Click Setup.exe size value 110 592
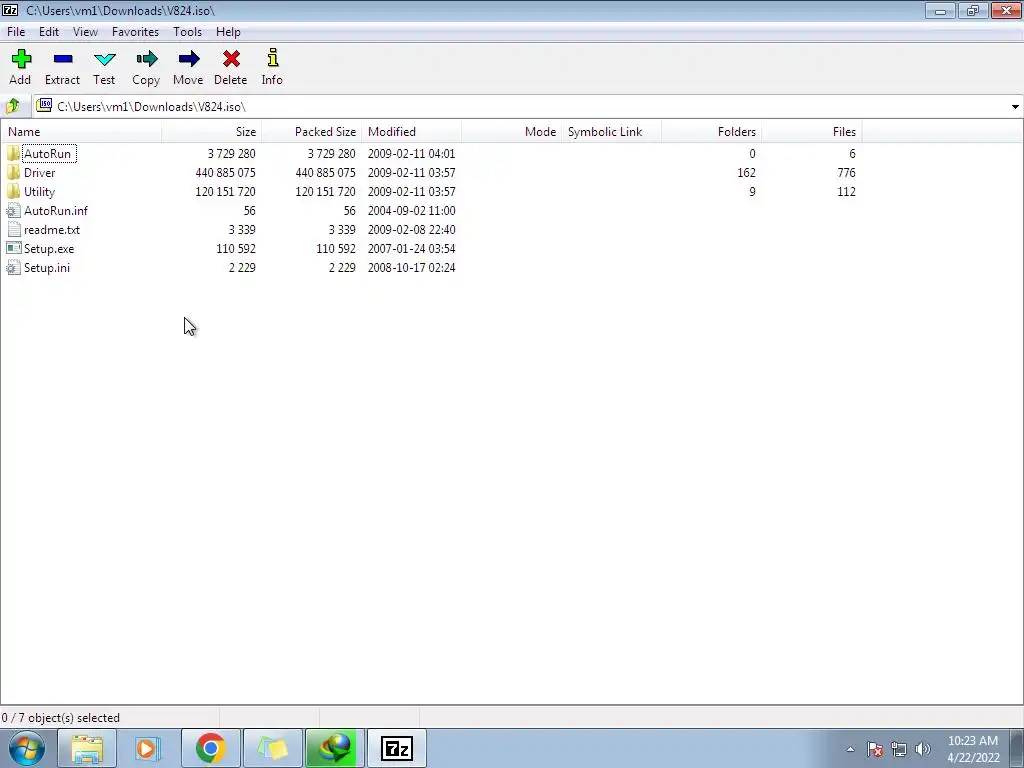 [236, 248]
